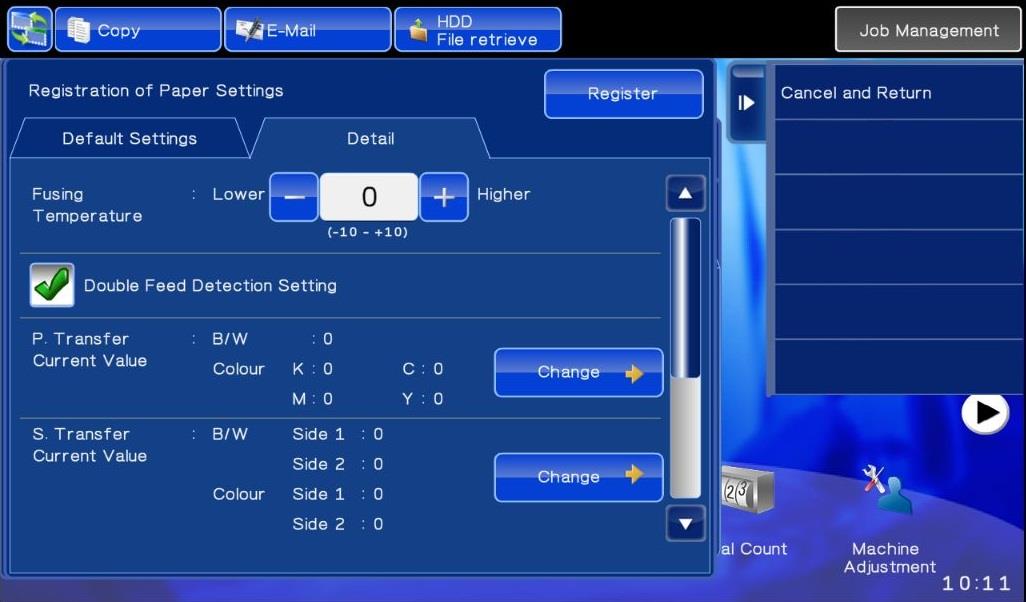Click the Registration of Paper Settings title
This screenshot has height=602, width=1026.
click(x=156, y=90)
